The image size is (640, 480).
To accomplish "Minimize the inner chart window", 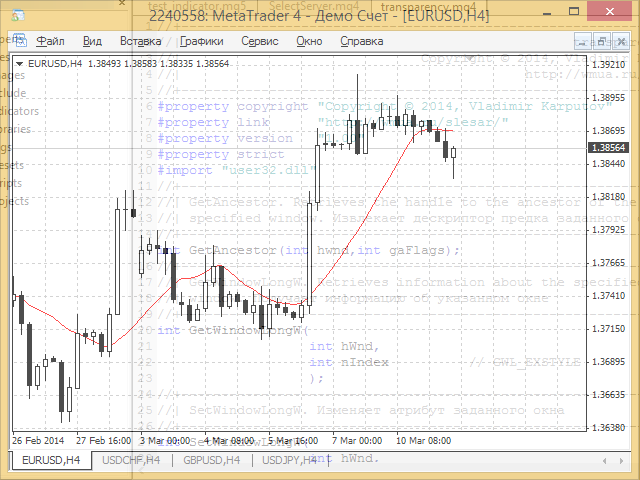I will (583, 41).
